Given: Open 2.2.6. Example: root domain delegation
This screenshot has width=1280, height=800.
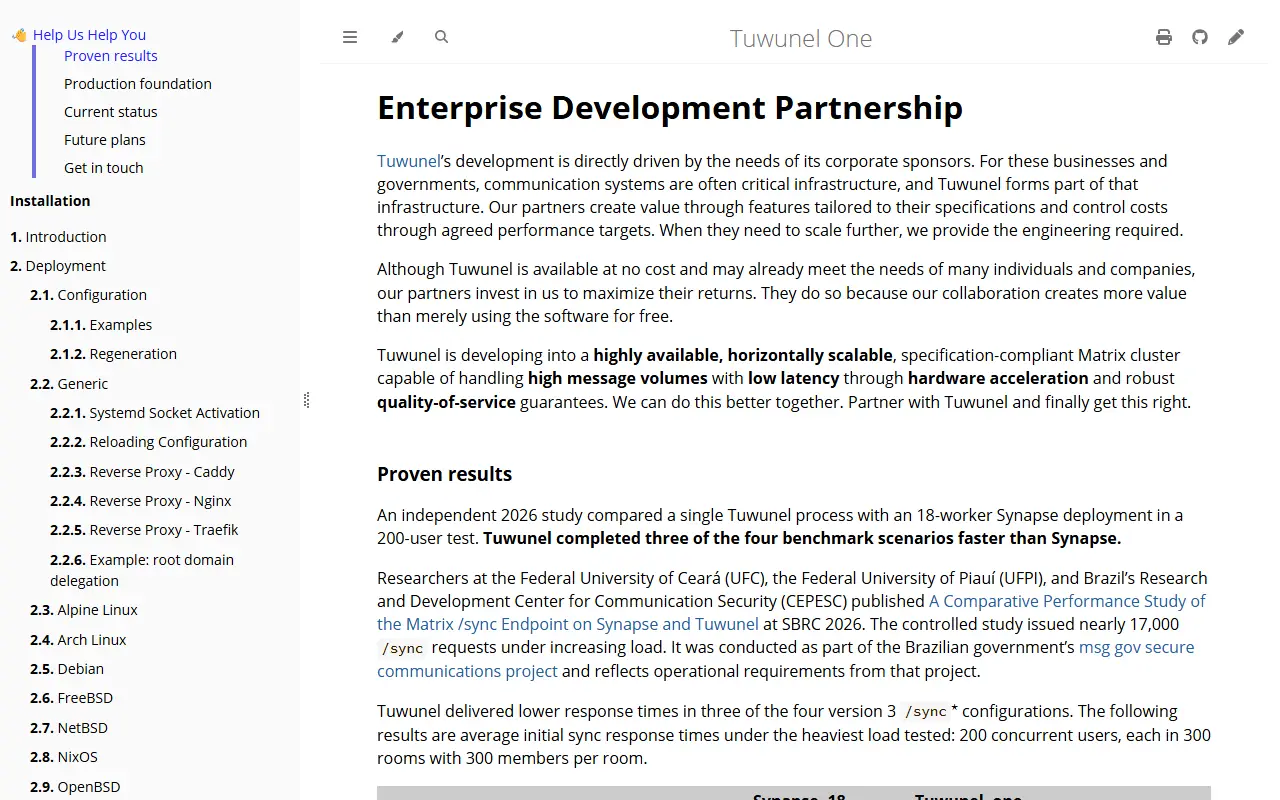Looking at the screenshot, I should tap(142, 570).
